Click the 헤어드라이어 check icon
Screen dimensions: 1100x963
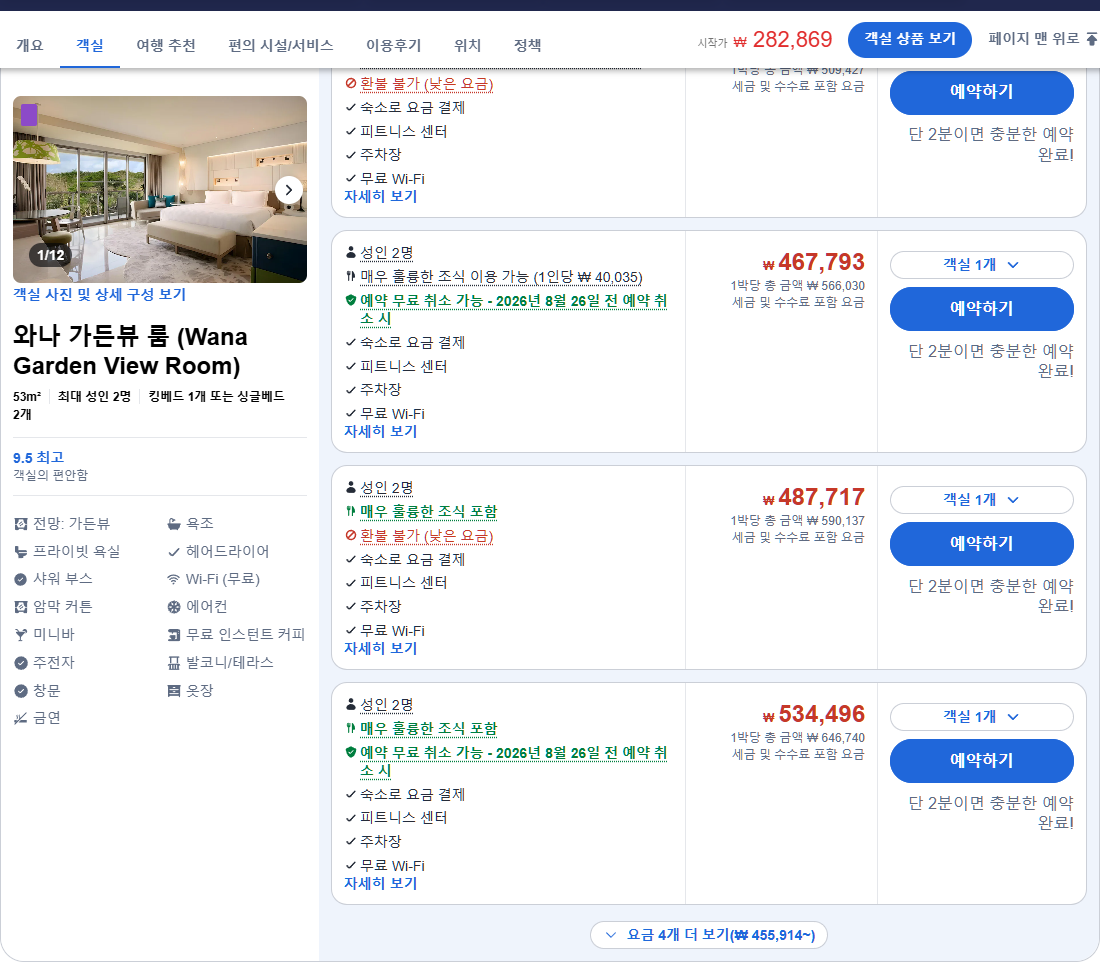coord(174,552)
